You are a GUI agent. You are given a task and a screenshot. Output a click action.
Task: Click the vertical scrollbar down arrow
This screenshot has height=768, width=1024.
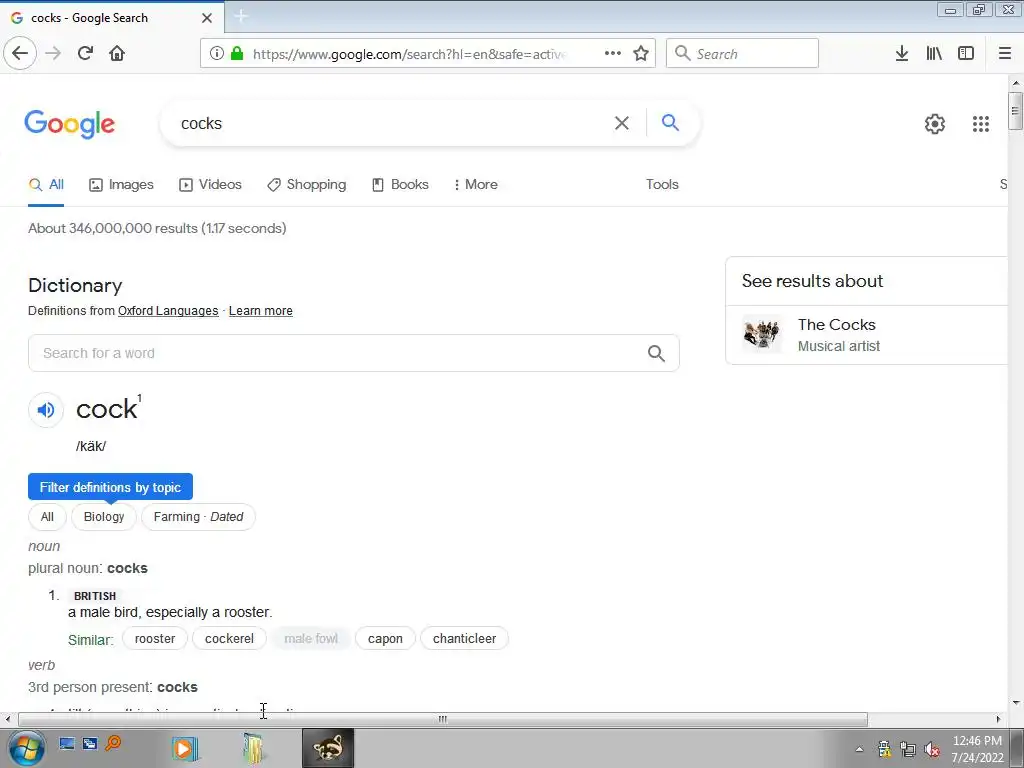[x=1016, y=703]
